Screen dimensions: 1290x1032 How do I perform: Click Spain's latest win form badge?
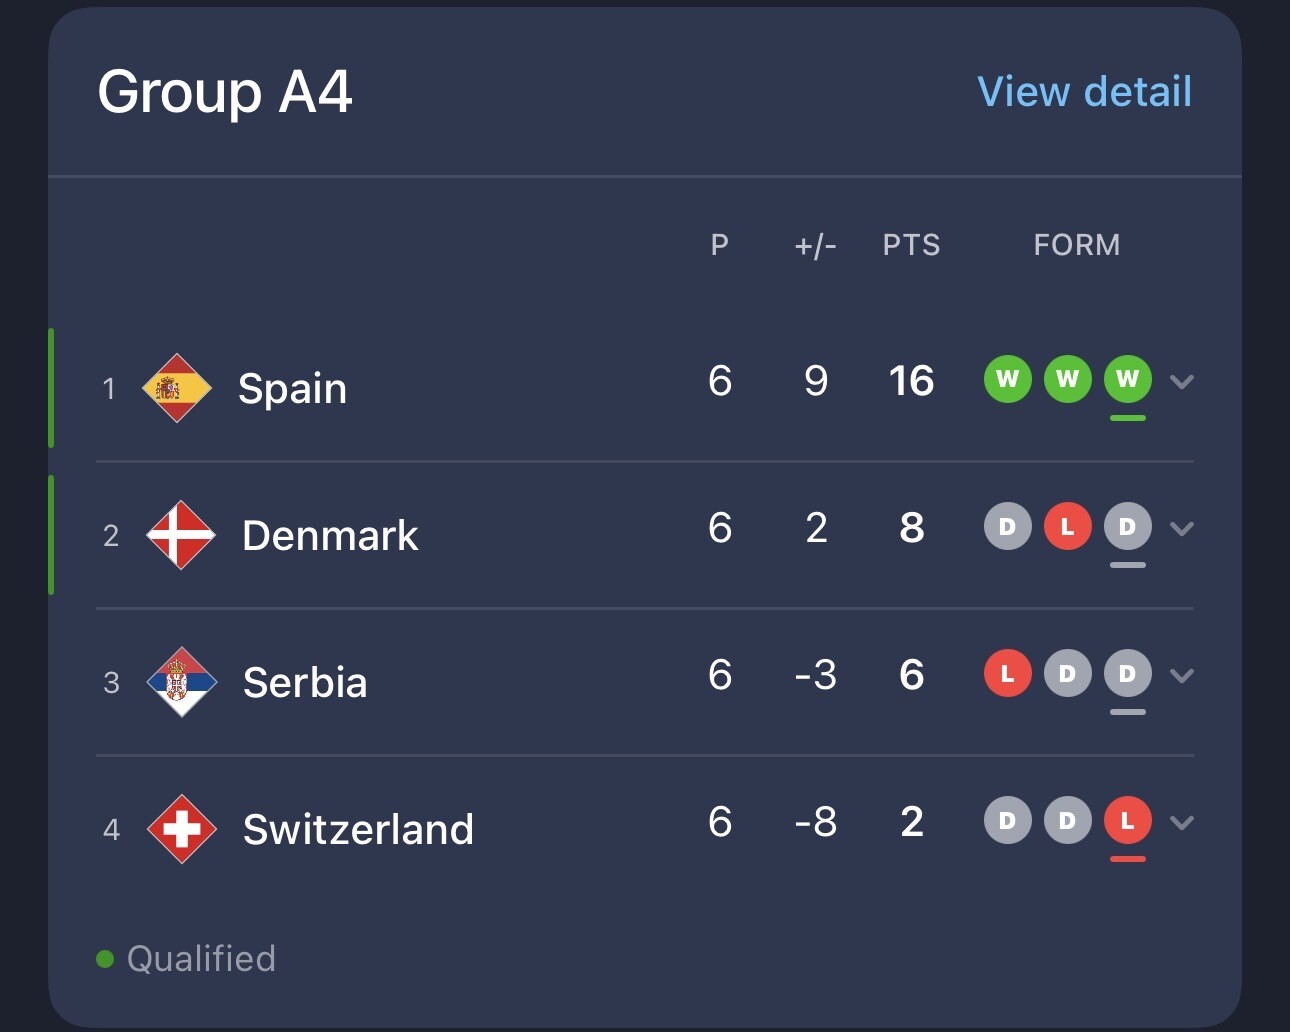[x=1127, y=379]
